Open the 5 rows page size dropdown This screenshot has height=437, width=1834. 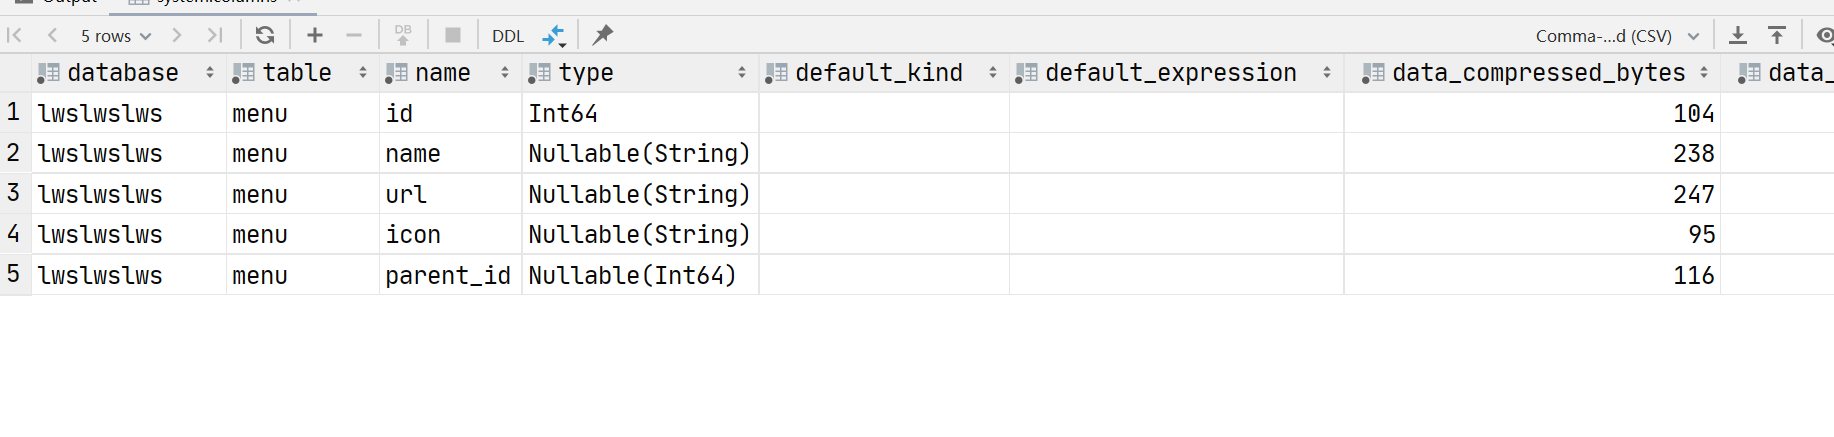point(116,36)
